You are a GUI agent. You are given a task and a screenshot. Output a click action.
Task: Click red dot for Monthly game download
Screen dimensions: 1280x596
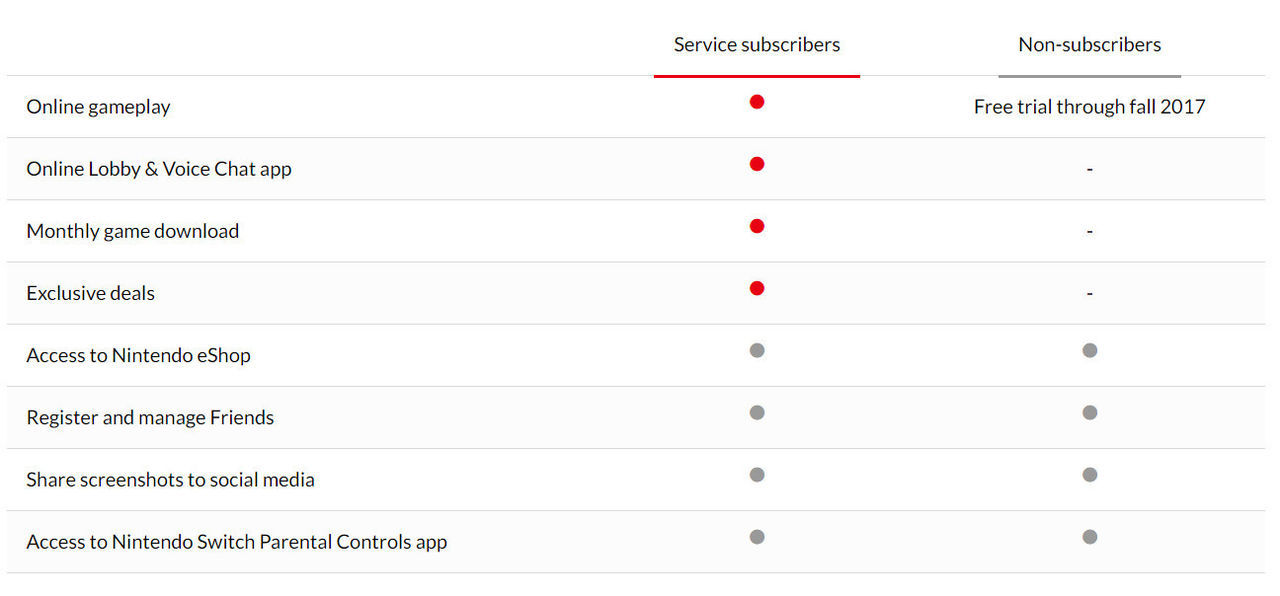(x=757, y=226)
